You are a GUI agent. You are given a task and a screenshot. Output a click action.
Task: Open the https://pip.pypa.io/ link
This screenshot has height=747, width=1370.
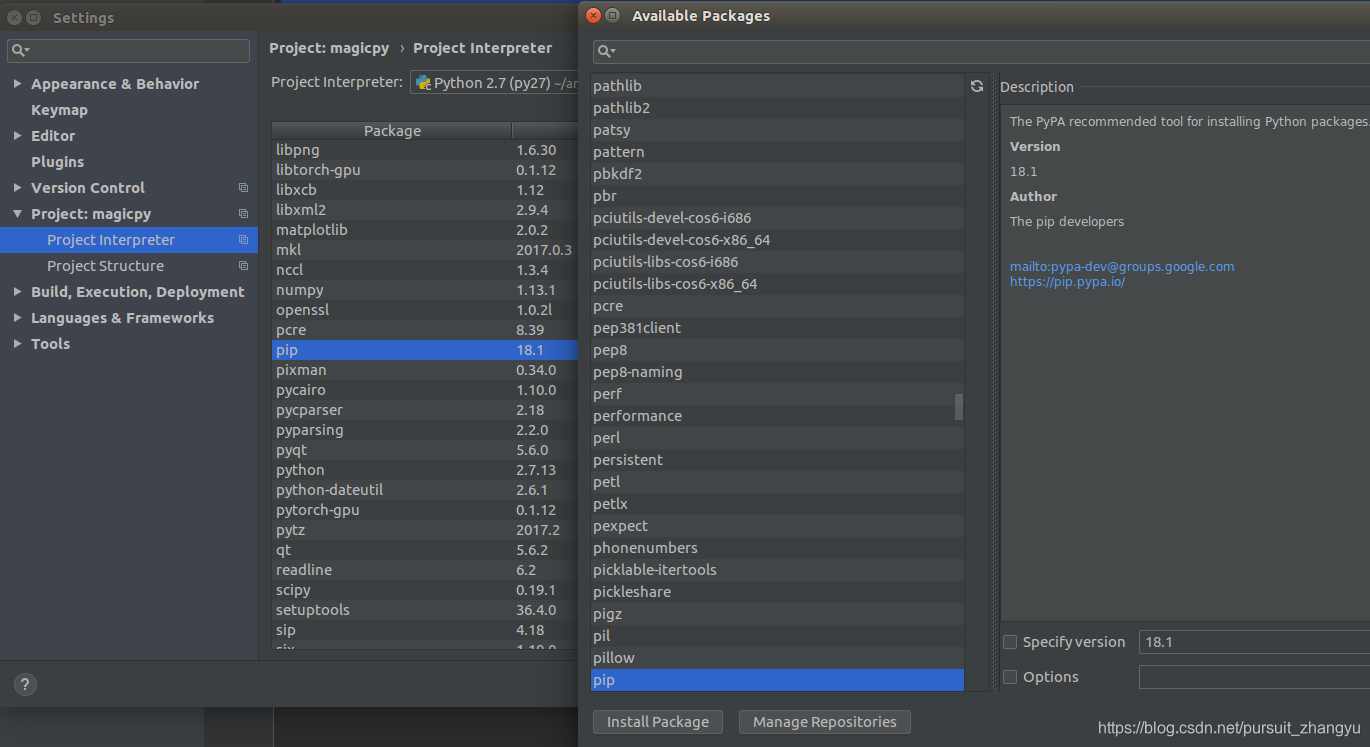(1067, 282)
